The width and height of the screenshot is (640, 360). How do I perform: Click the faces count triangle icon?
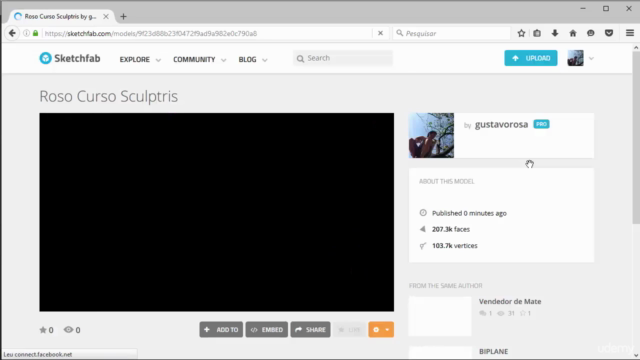click(x=423, y=229)
